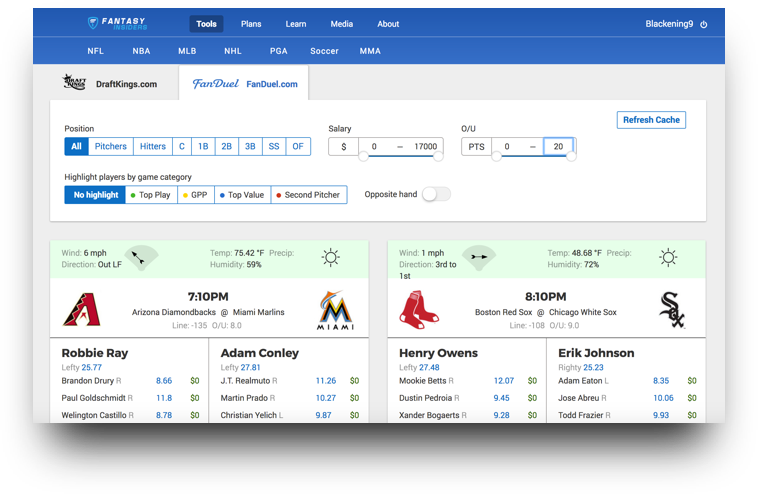Click the wind direction icon for Arizona game
The image size is (758, 494).
point(141,258)
